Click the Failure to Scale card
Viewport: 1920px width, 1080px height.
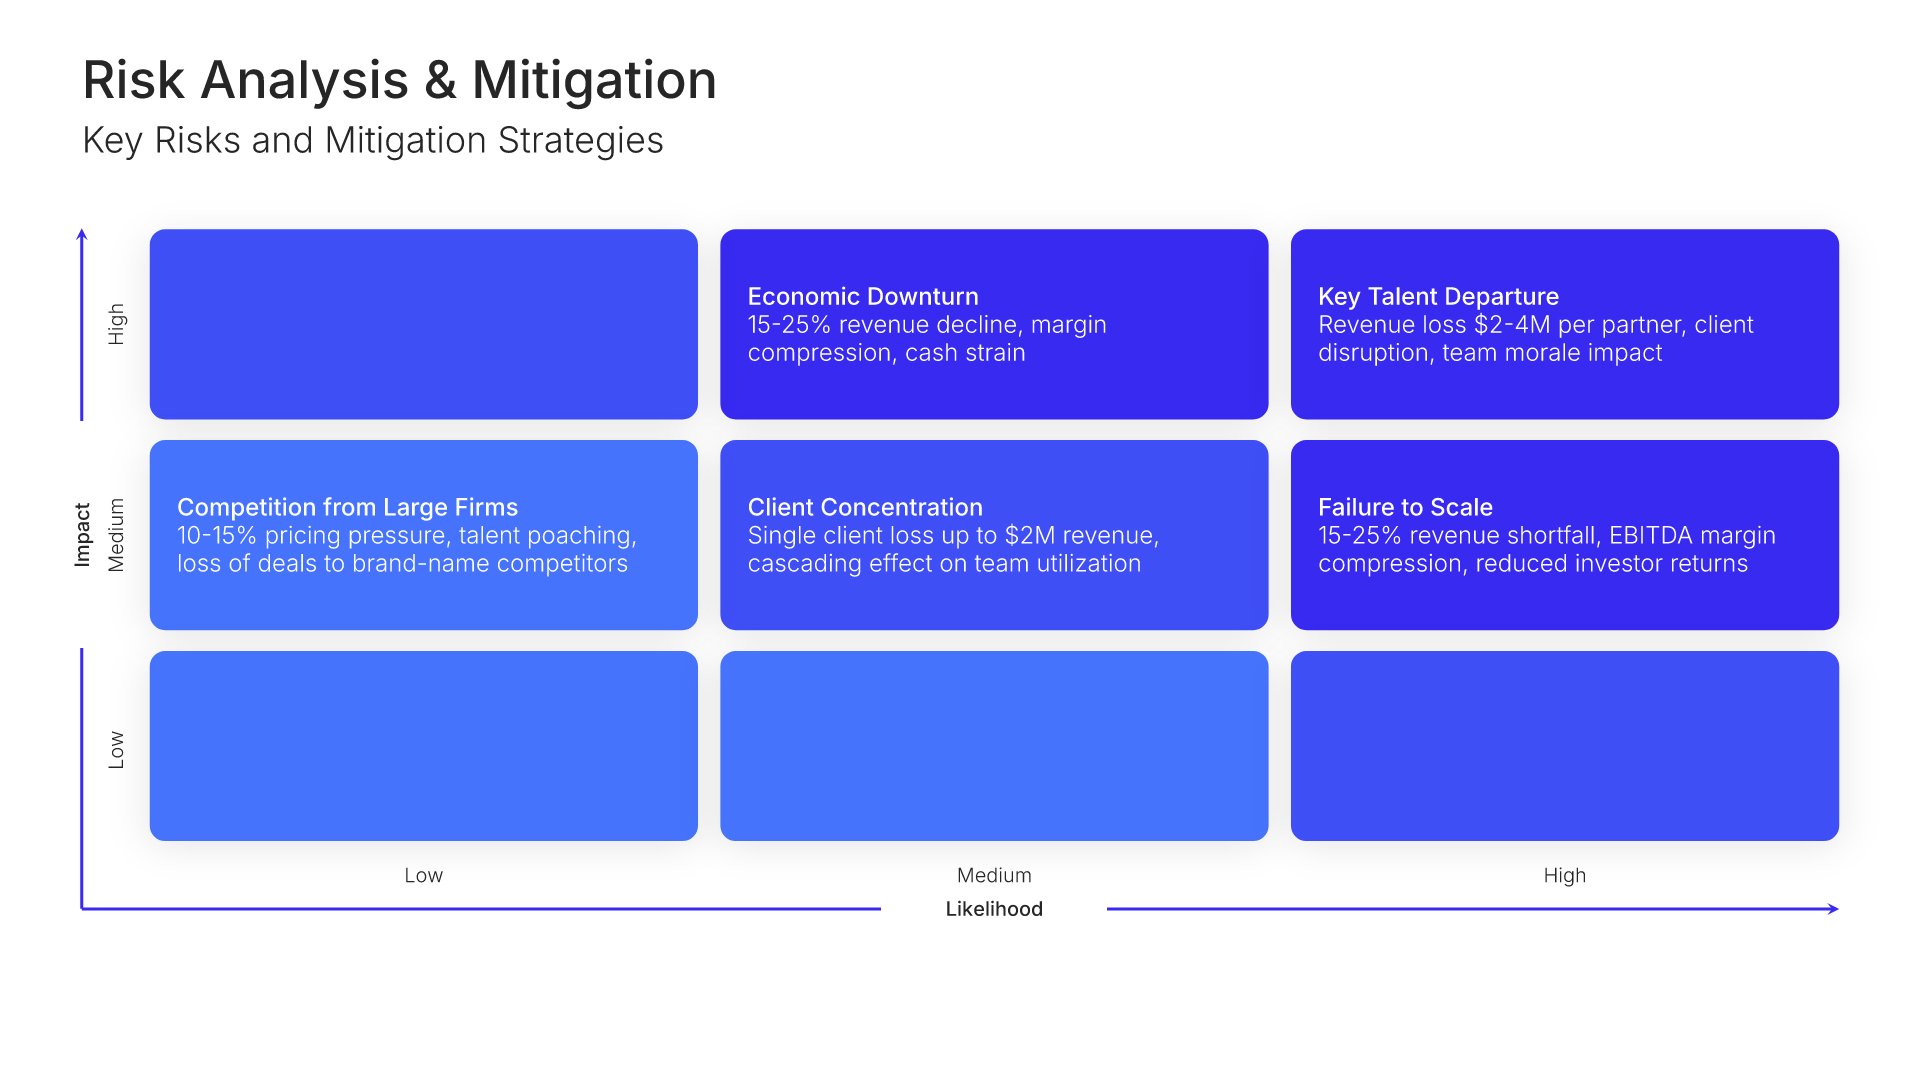[x=1564, y=535]
